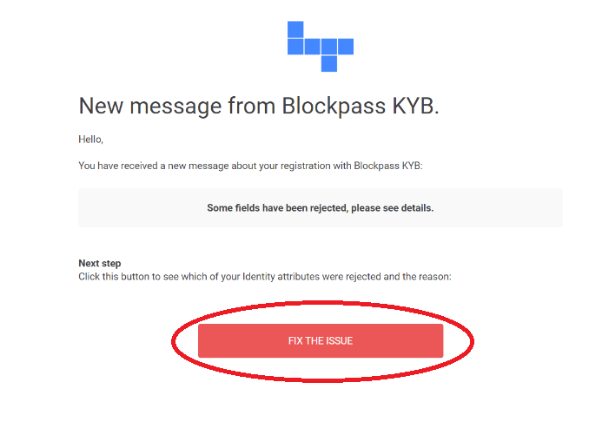Click the bold 'Next step' label
Image resolution: width=604 pixels, height=429 pixels.
click(100, 263)
